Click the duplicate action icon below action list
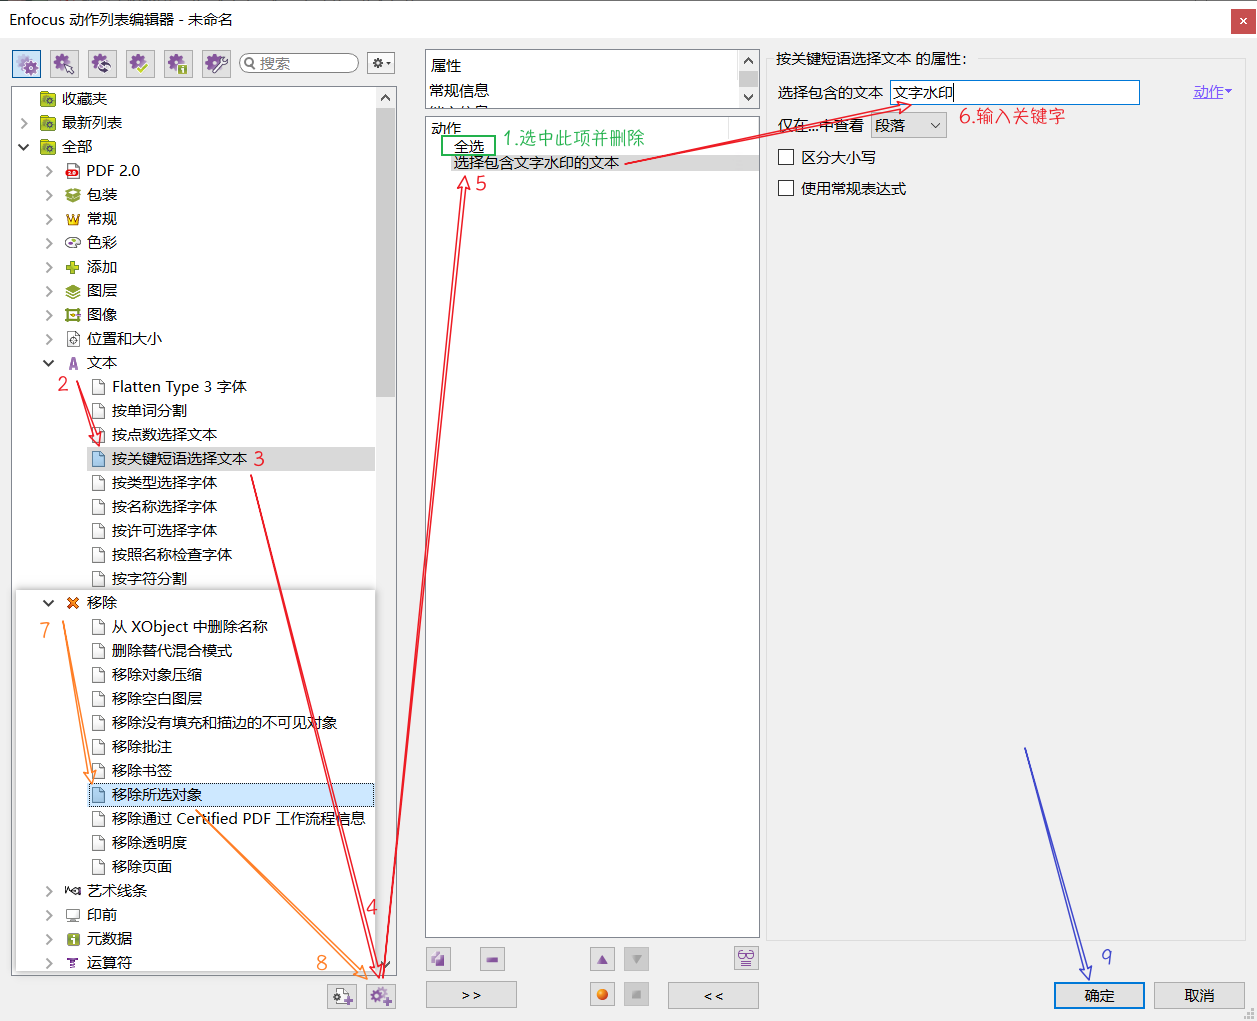Viewport: 1257px width, 1021px height. pos(438,959)
